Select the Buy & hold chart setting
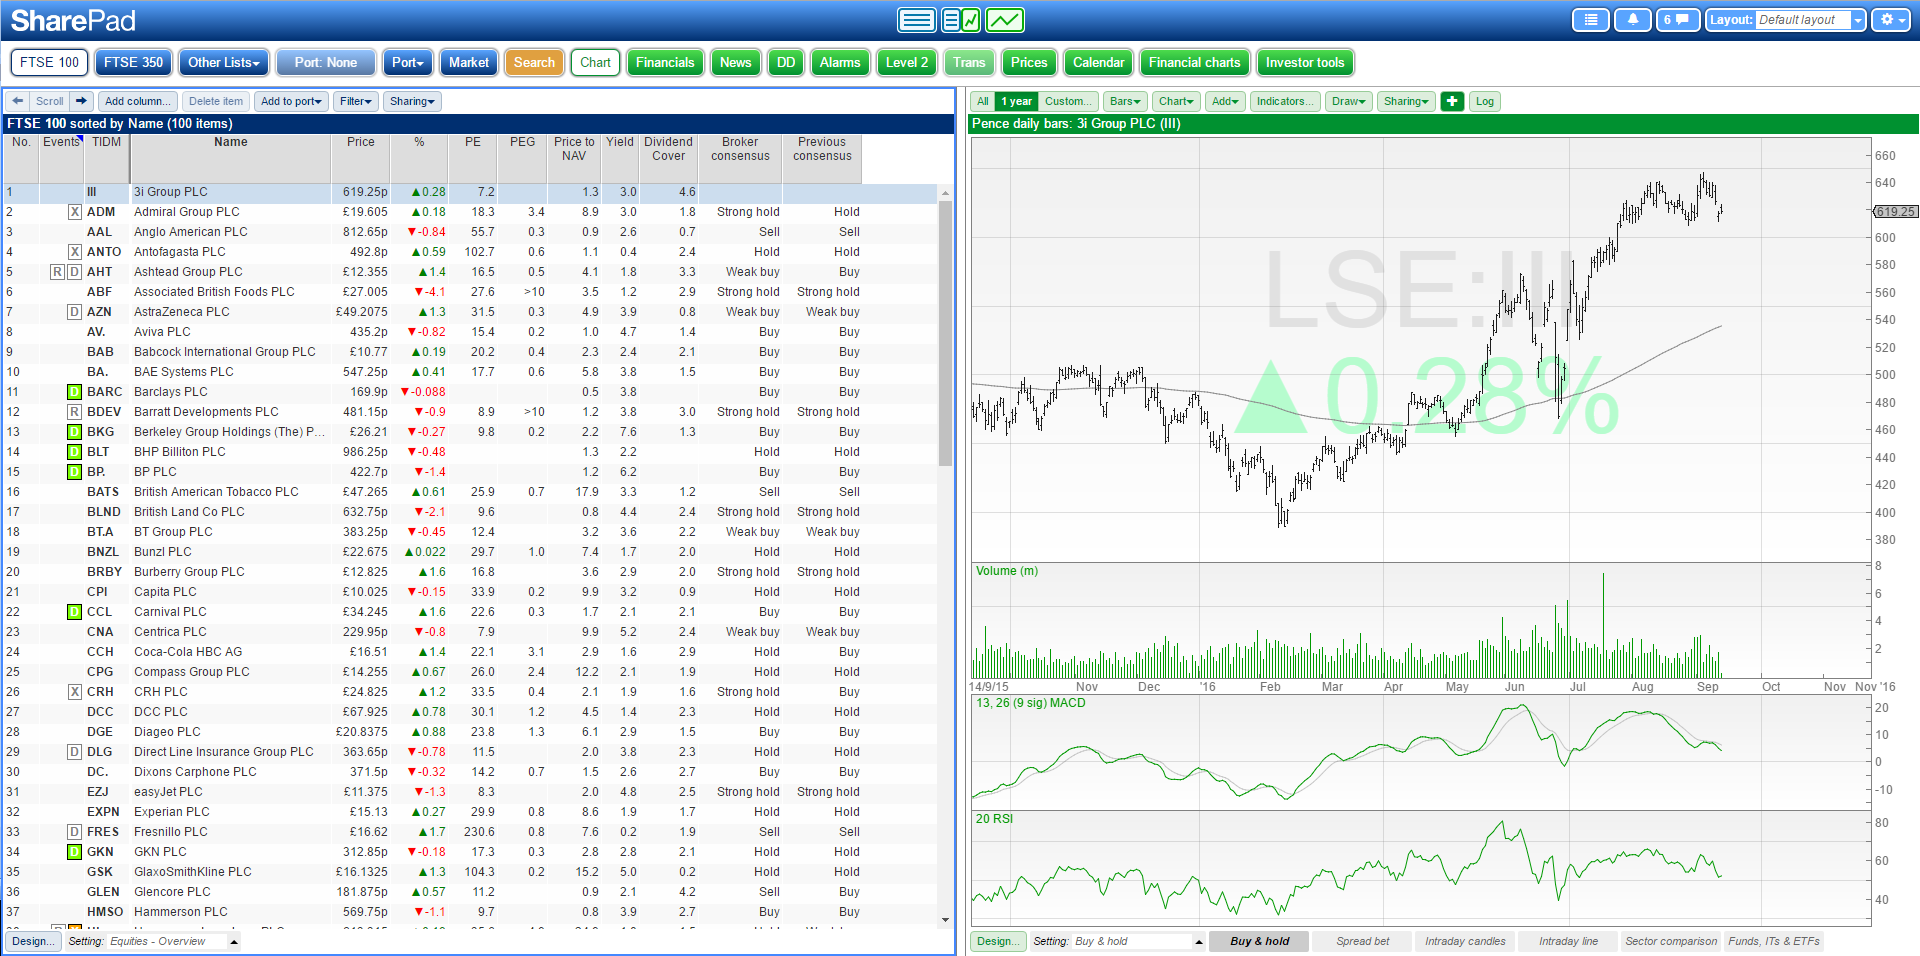This screenshot has height=956, width=1920. [x=1259, y=941]
